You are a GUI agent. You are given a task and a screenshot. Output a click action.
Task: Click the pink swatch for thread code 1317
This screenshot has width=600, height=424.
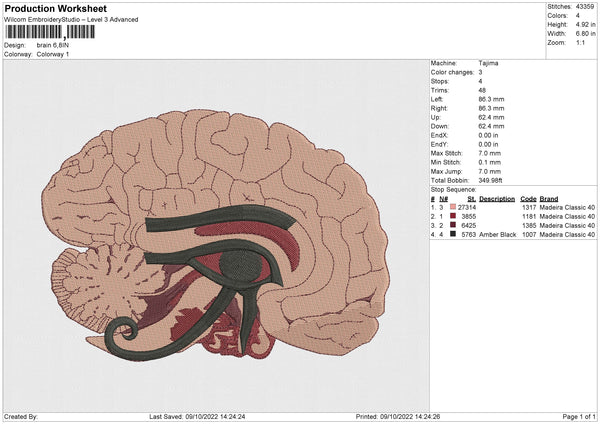point(453,207)
